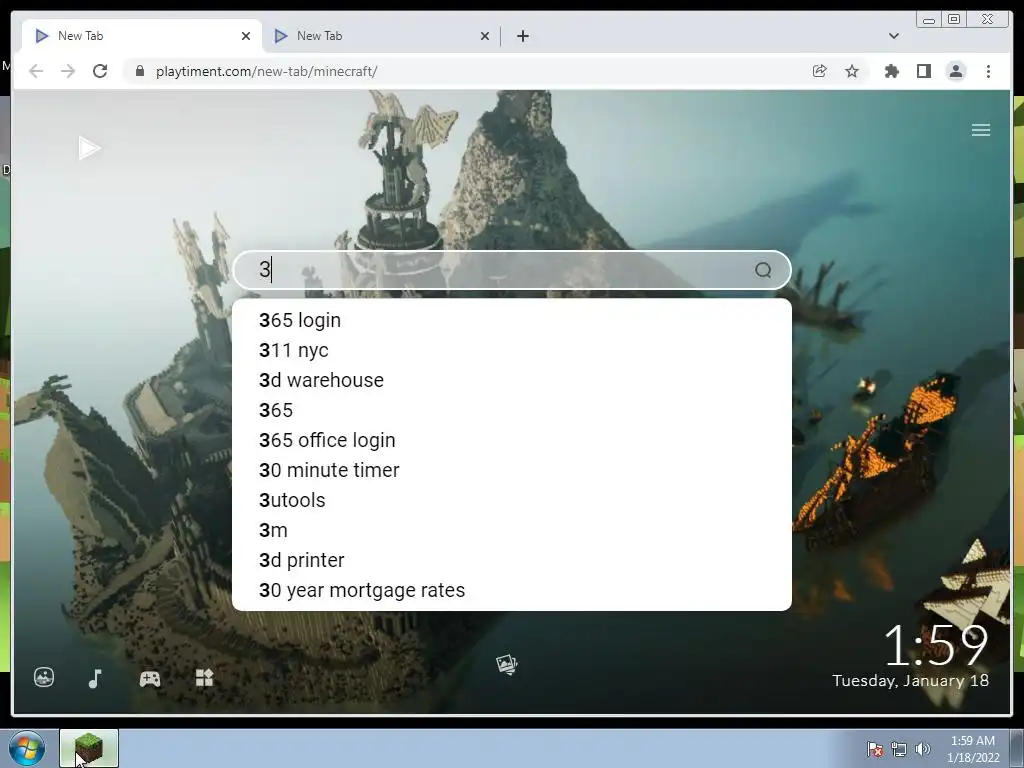Choose suggestion "365 office login"

[511, 440]
